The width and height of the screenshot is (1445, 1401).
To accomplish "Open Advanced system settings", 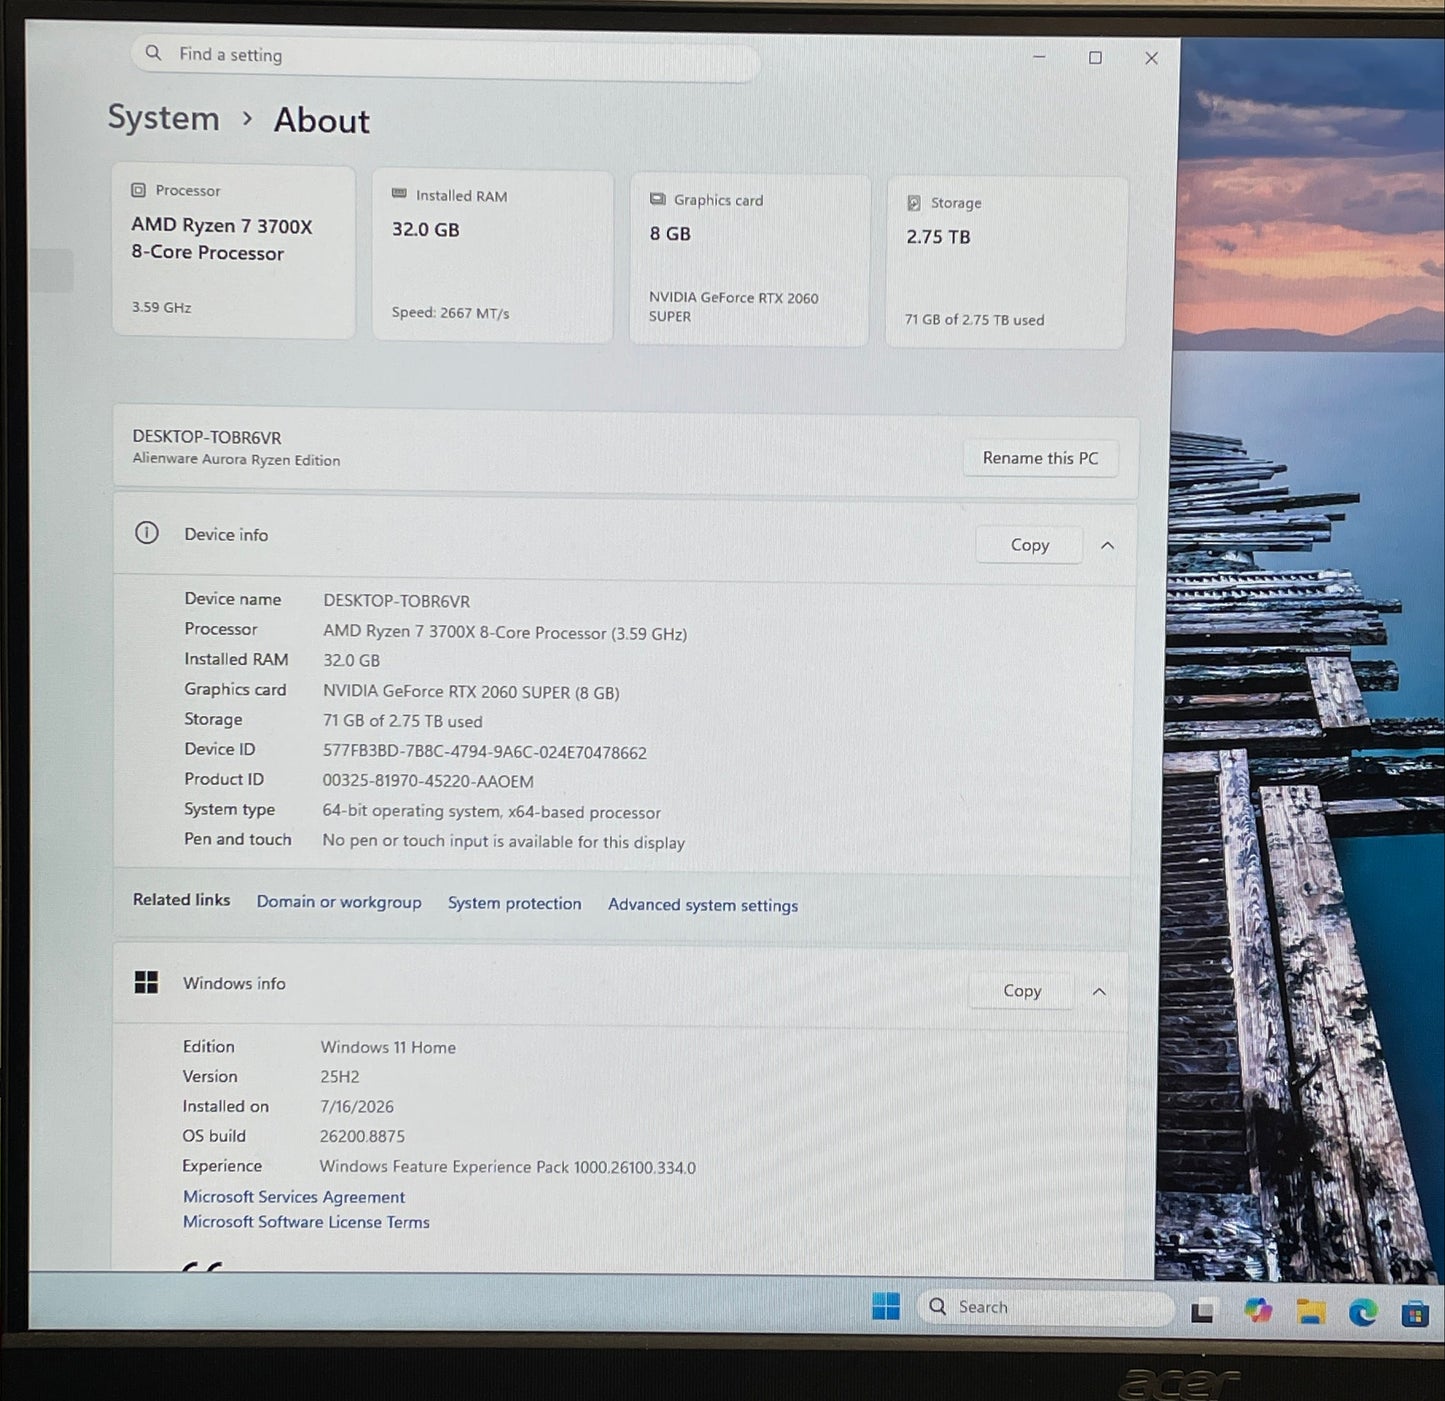I will pos(703,905).
